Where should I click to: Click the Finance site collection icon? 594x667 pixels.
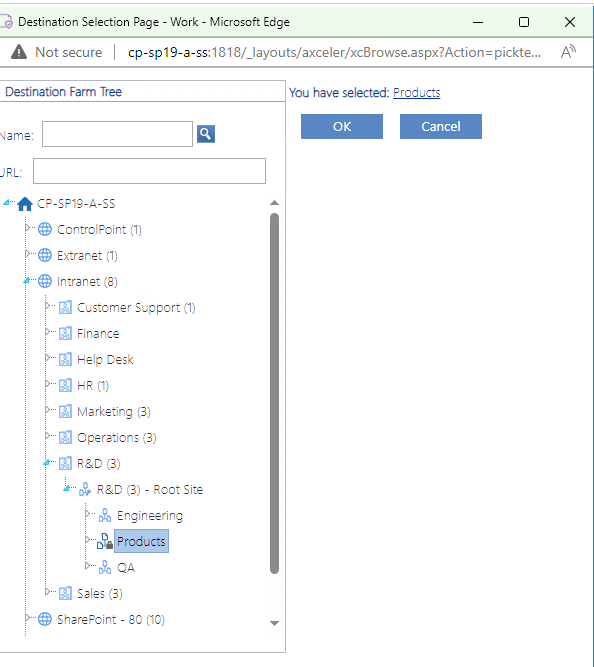[65, 333]
